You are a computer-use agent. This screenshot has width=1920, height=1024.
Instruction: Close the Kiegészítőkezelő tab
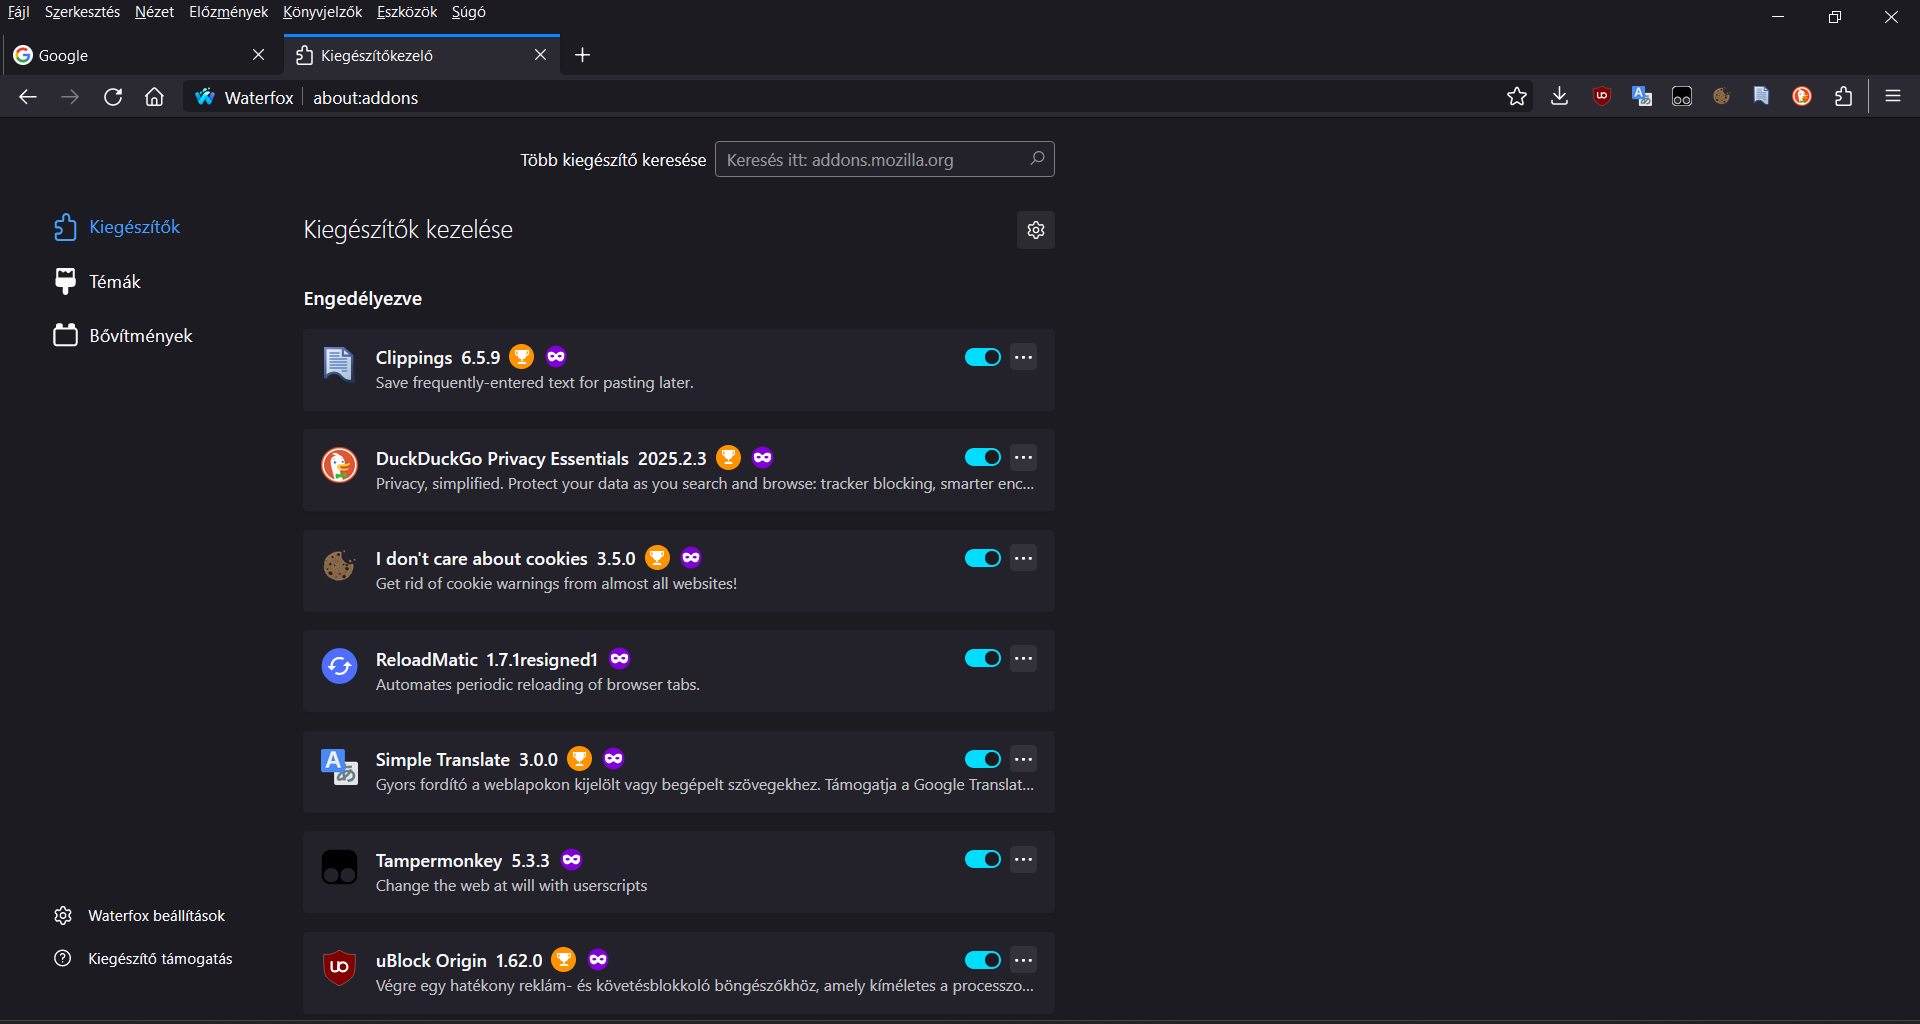[x=541, y=55]
